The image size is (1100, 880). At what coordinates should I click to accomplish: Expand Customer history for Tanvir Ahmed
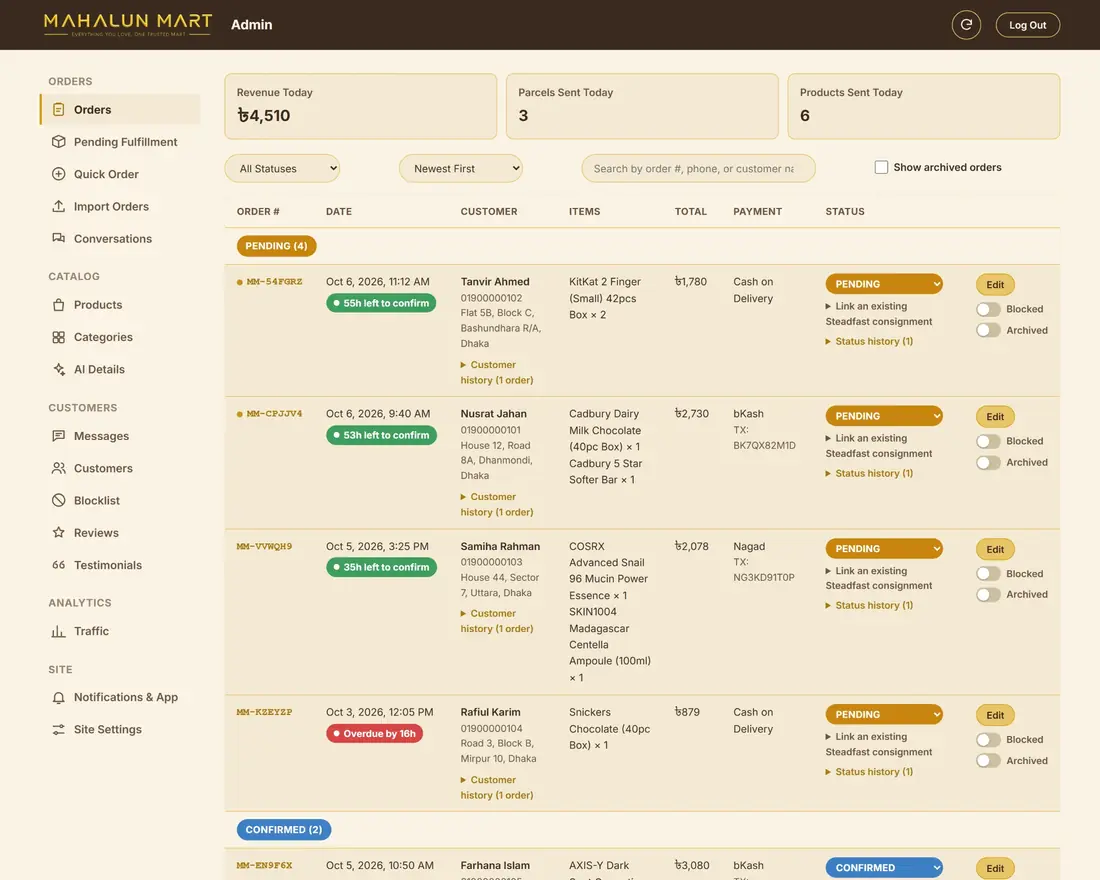497,373
